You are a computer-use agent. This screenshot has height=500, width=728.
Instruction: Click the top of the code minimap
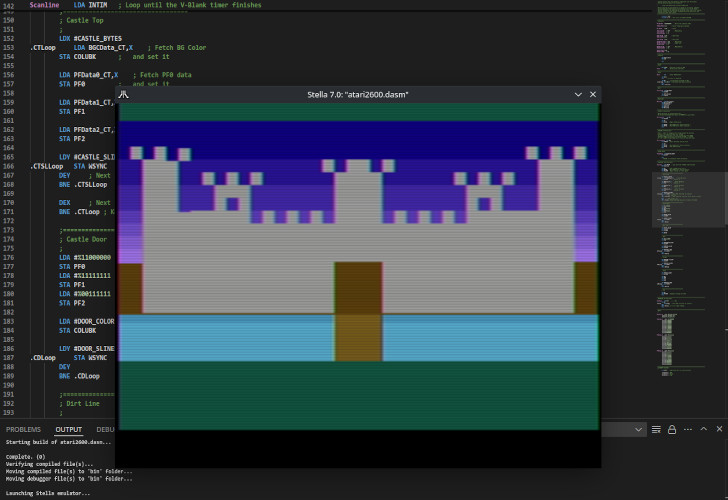coord(689,10)
